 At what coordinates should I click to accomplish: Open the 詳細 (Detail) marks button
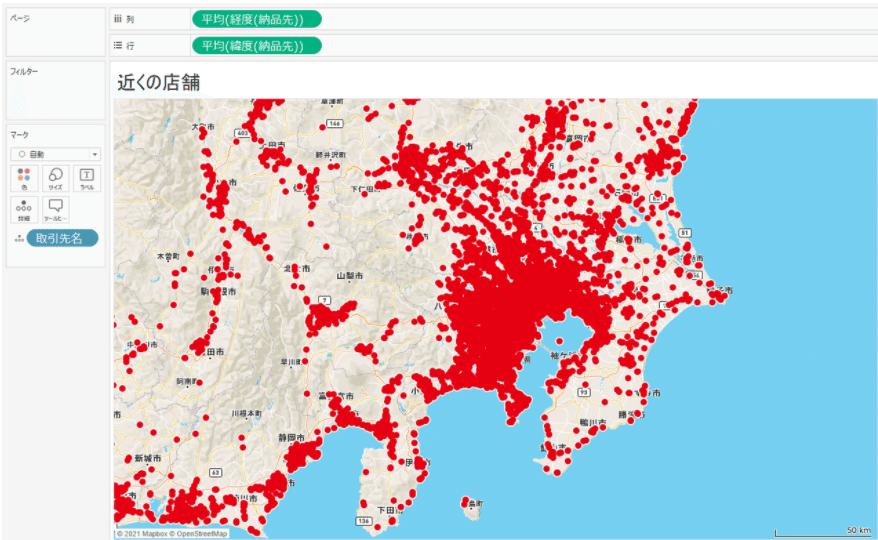coord(23,208)
